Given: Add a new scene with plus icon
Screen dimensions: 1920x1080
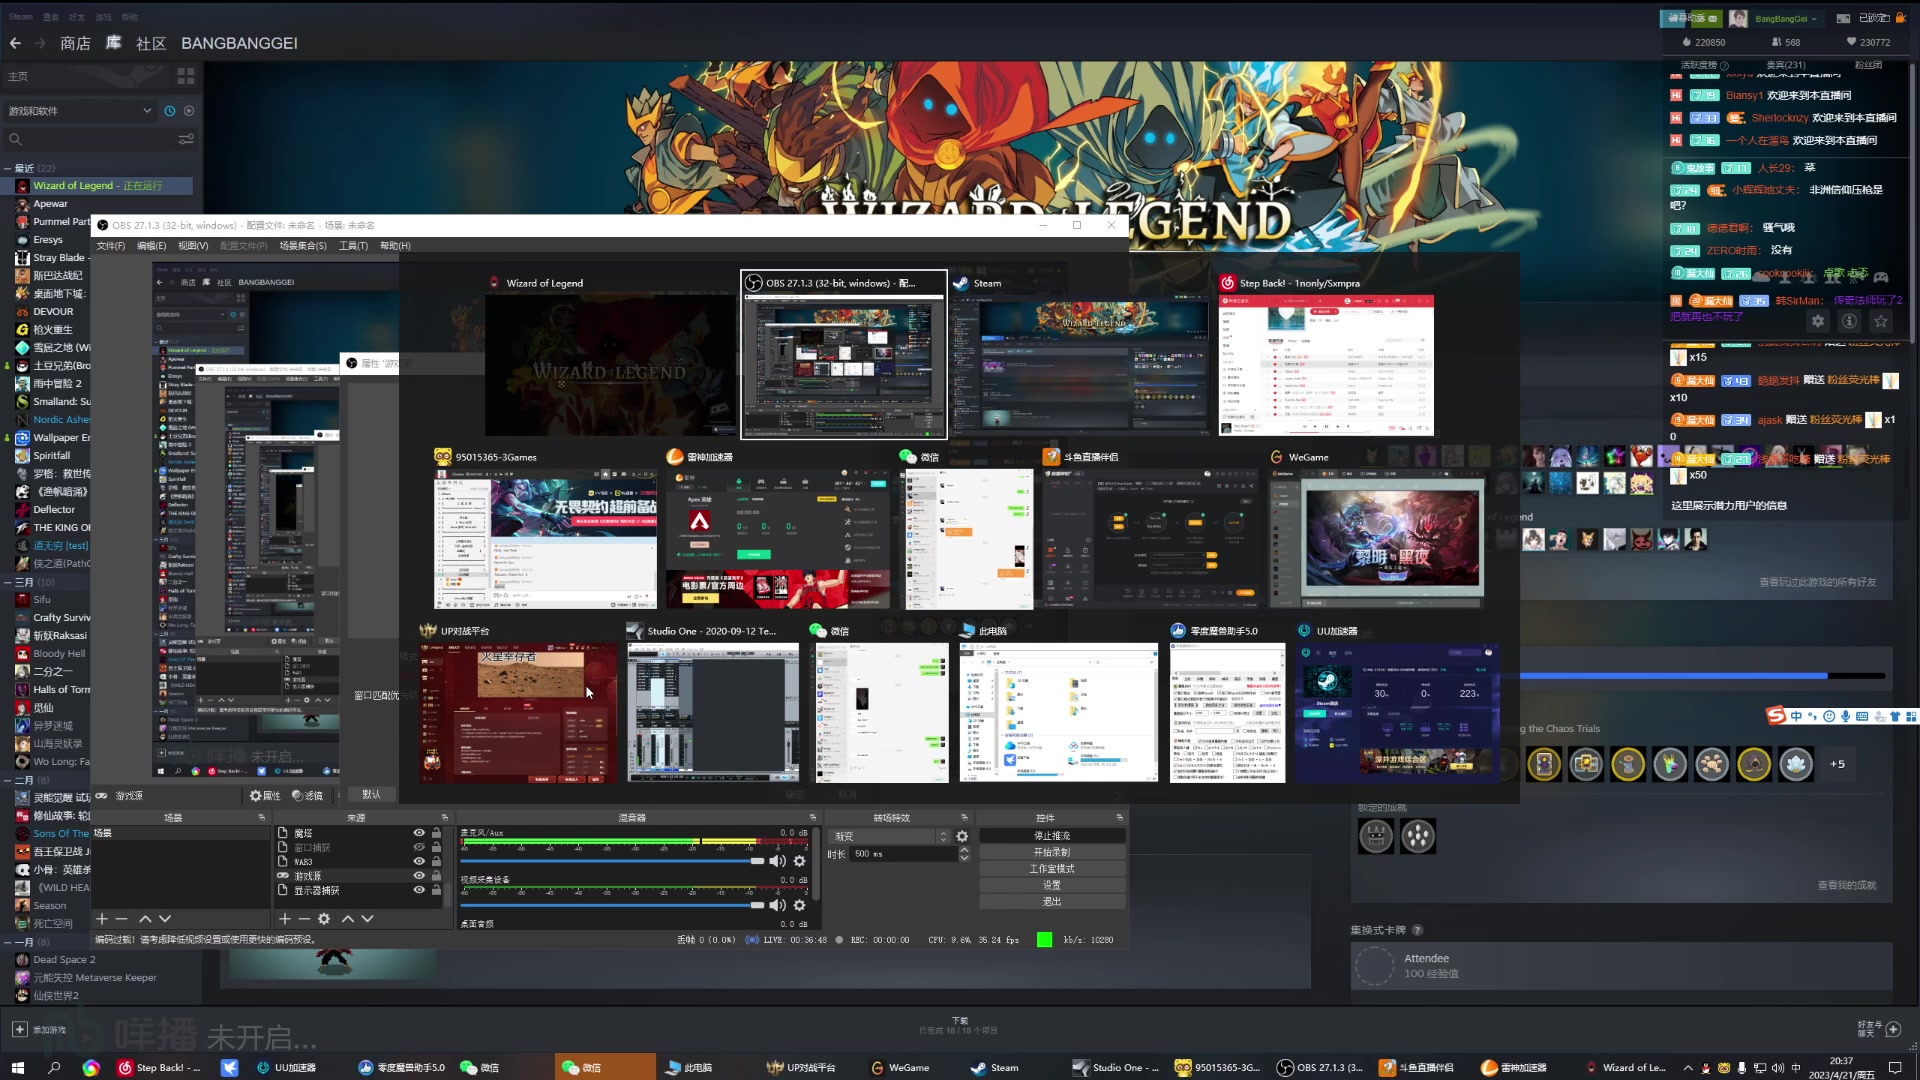Looking at the screenshot, I should click(101, 919).
